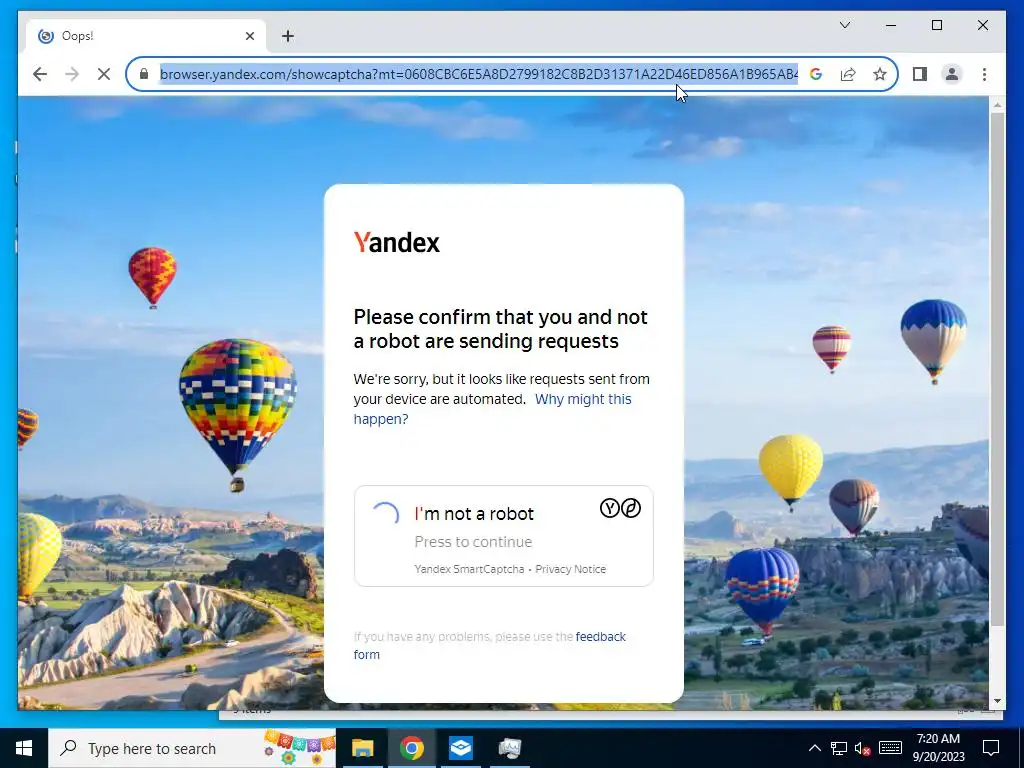View site information via the lock icon
Viewport: 1024px width, 768px height.
[144, 74]
